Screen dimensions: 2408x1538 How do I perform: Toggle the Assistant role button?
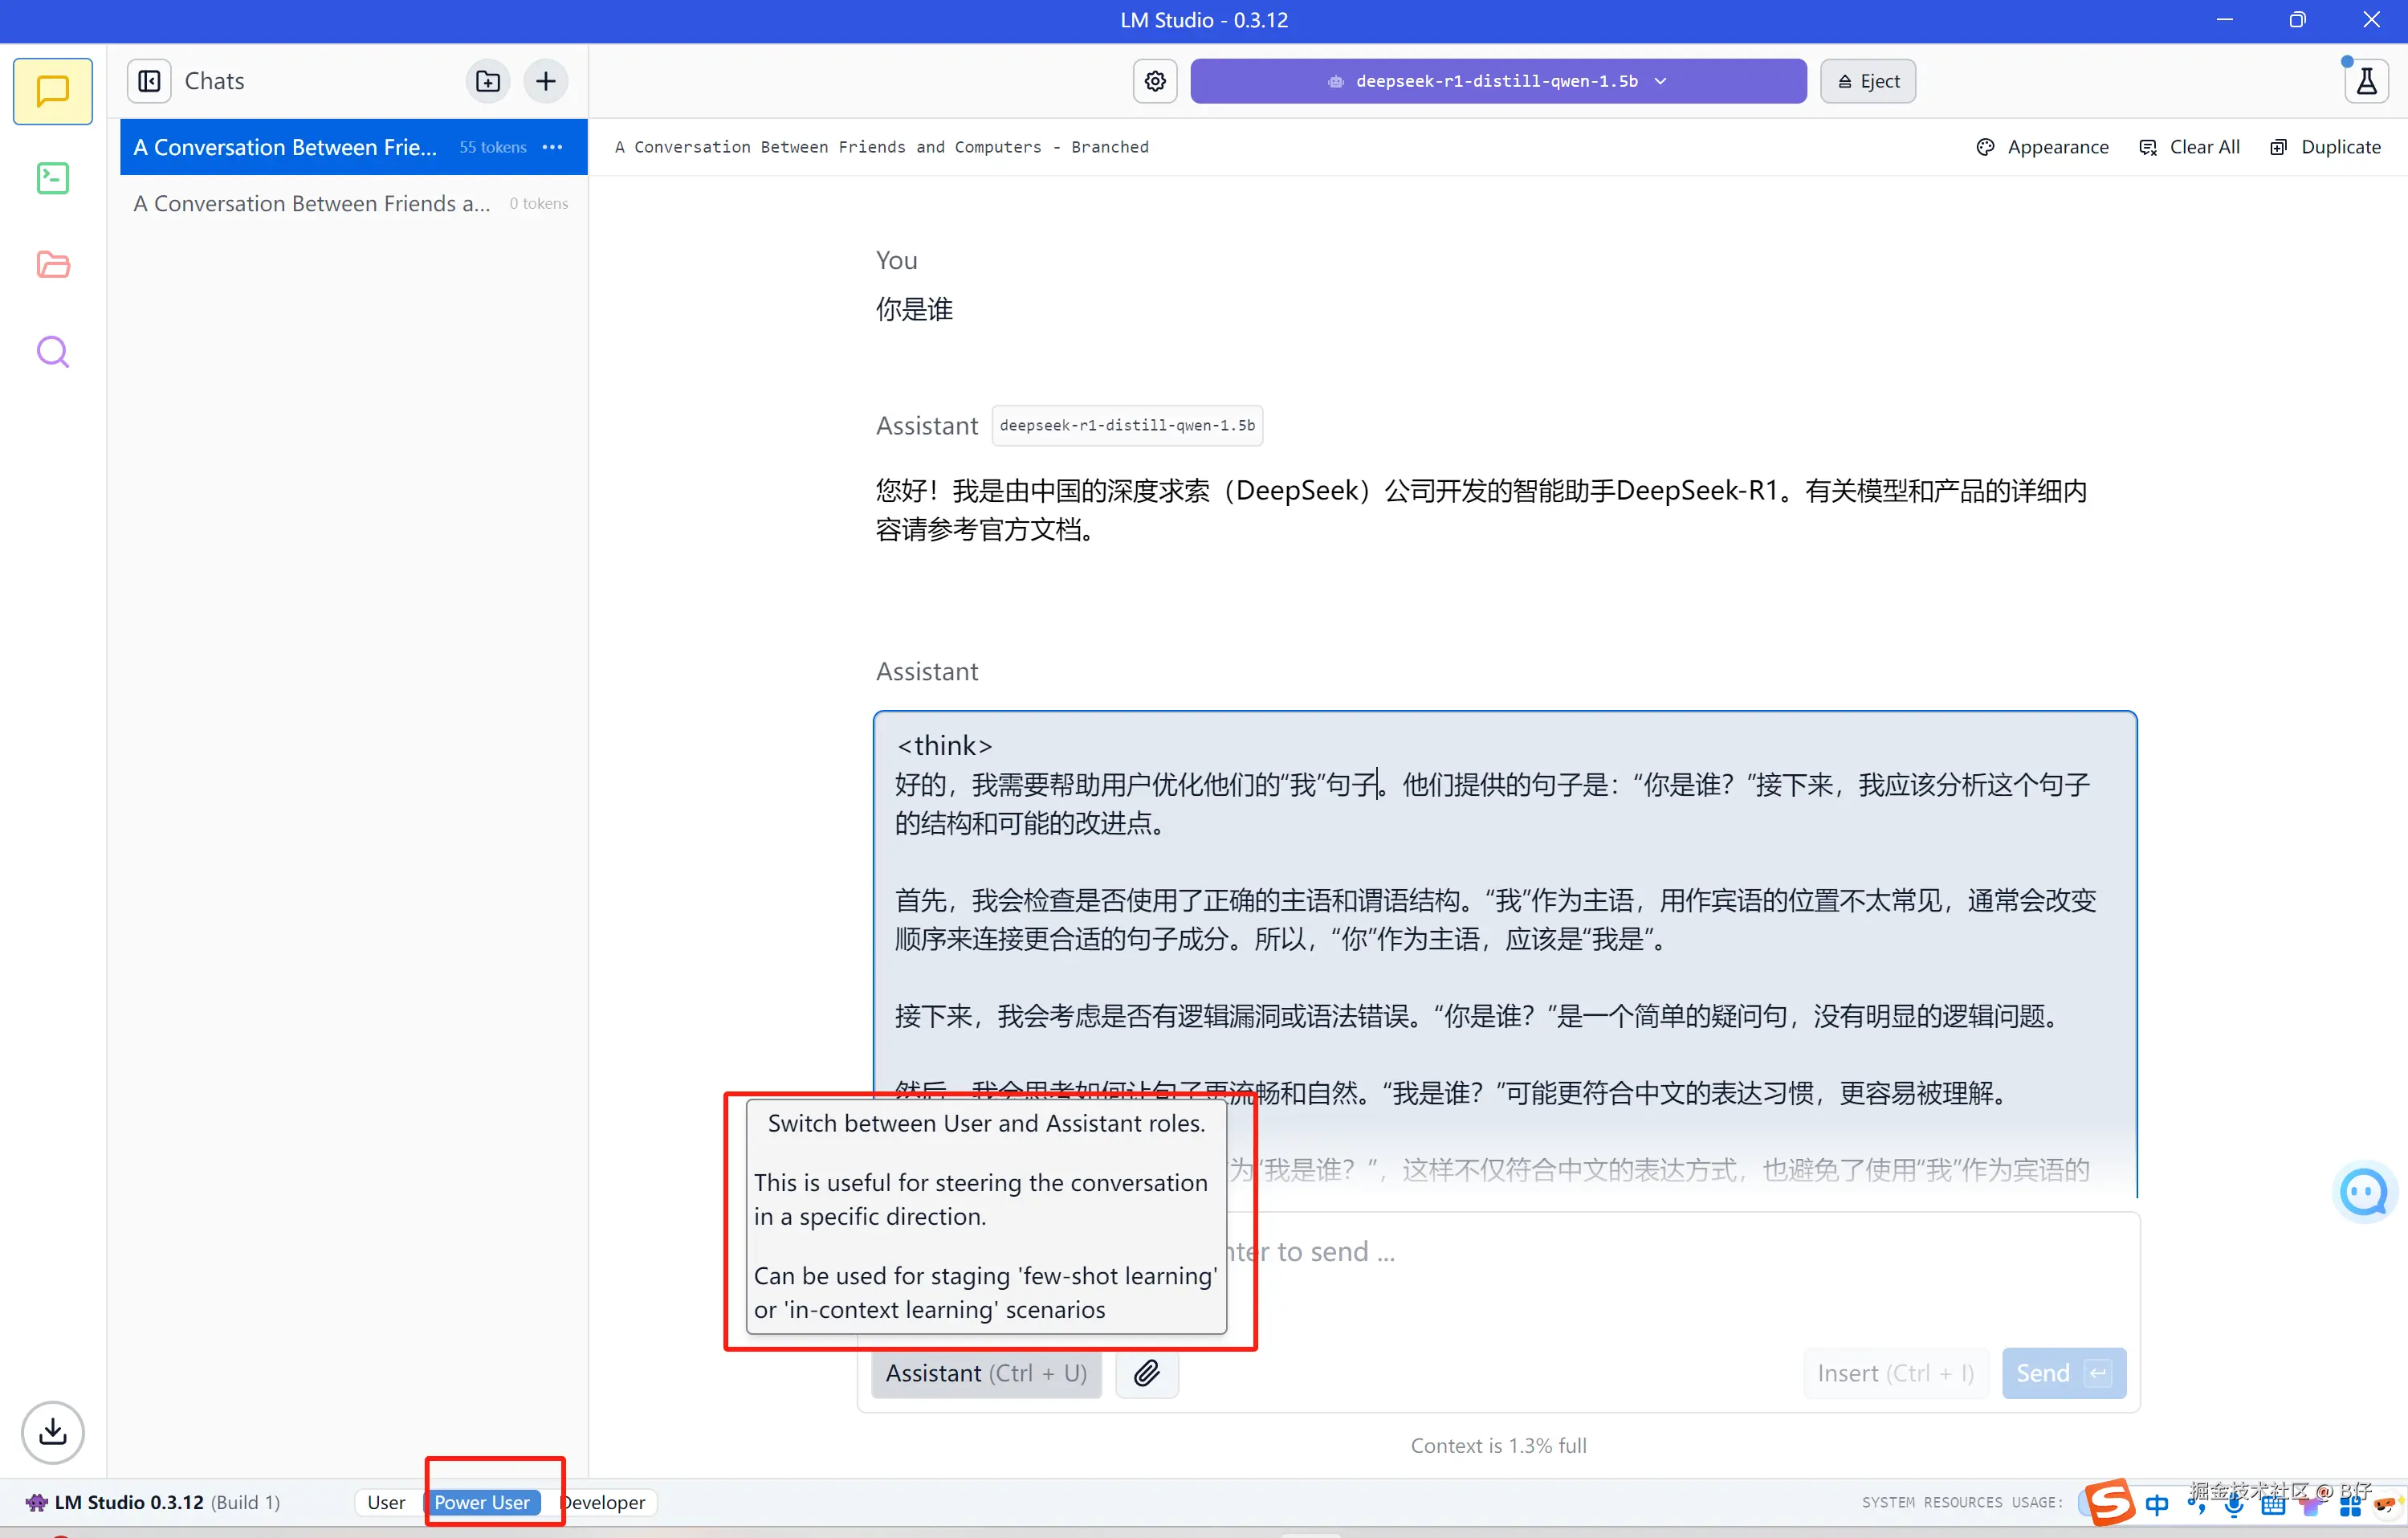986,1373
